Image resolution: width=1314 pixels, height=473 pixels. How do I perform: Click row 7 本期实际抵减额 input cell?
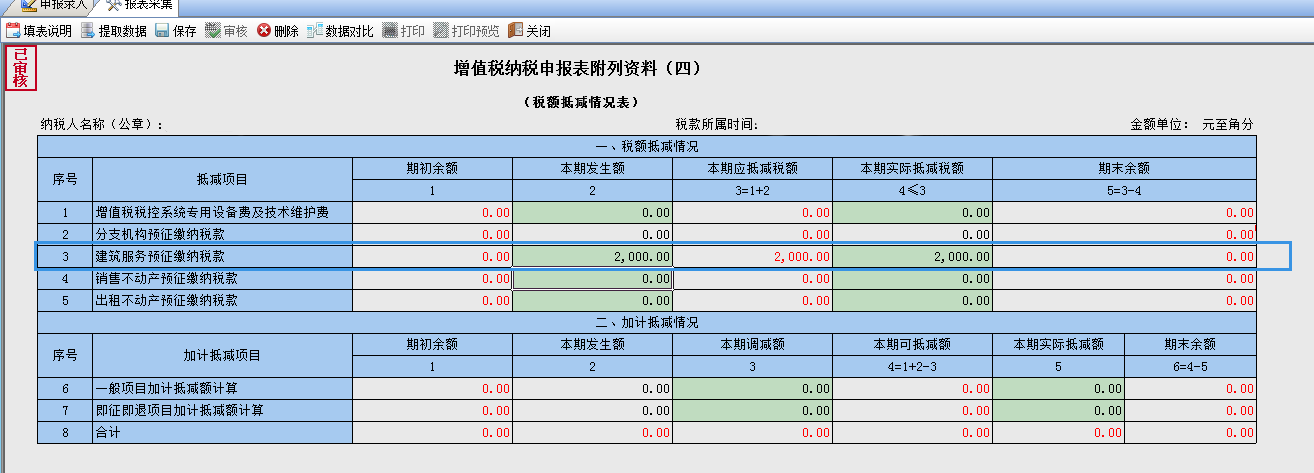[1058, 410]
